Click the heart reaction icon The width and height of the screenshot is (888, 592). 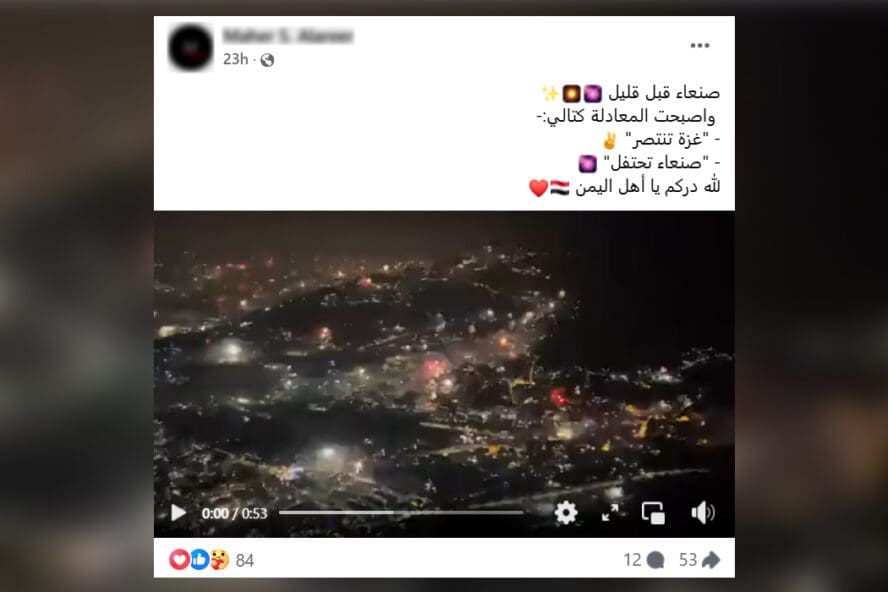pyautogui.click(x=179, y=560)
